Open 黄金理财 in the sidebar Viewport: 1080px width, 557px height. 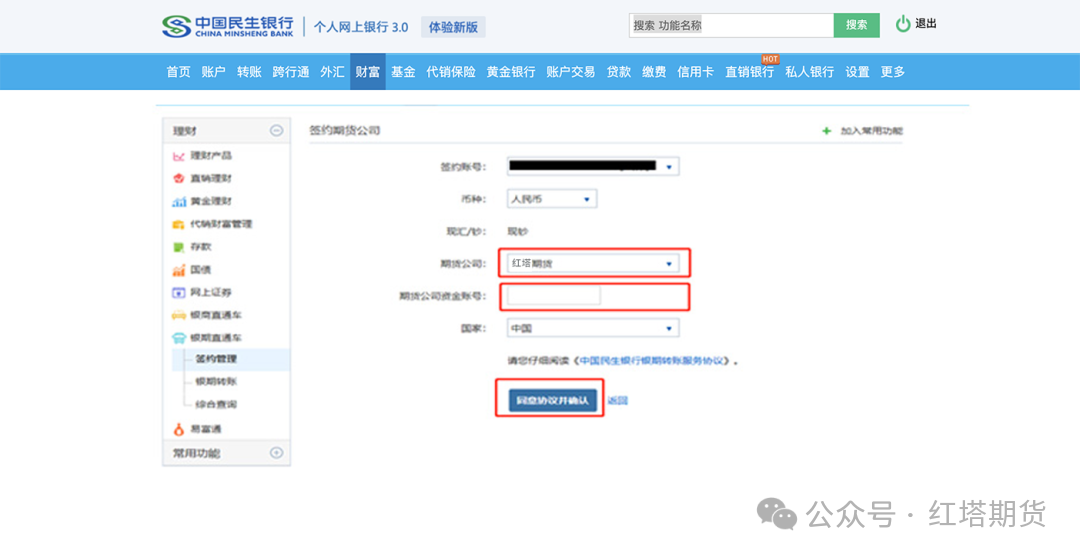[211, 201]
